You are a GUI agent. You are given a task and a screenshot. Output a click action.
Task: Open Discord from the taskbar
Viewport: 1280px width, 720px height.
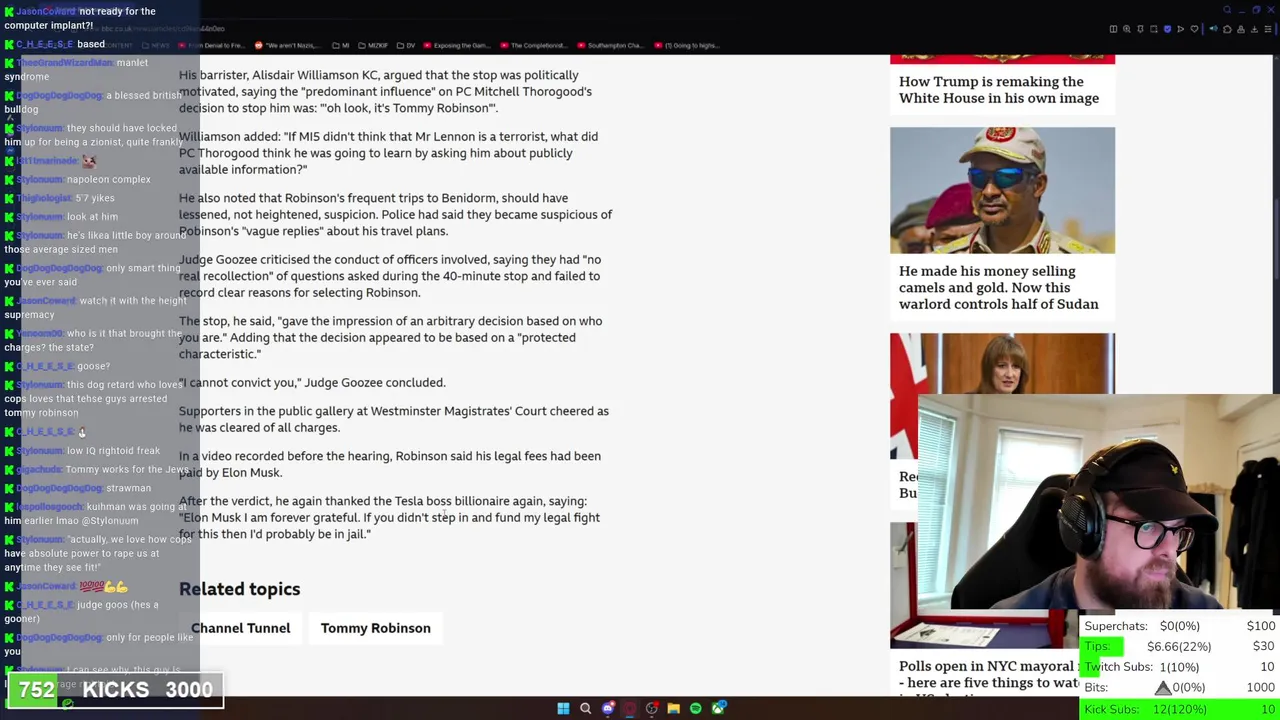pos(608,709)
